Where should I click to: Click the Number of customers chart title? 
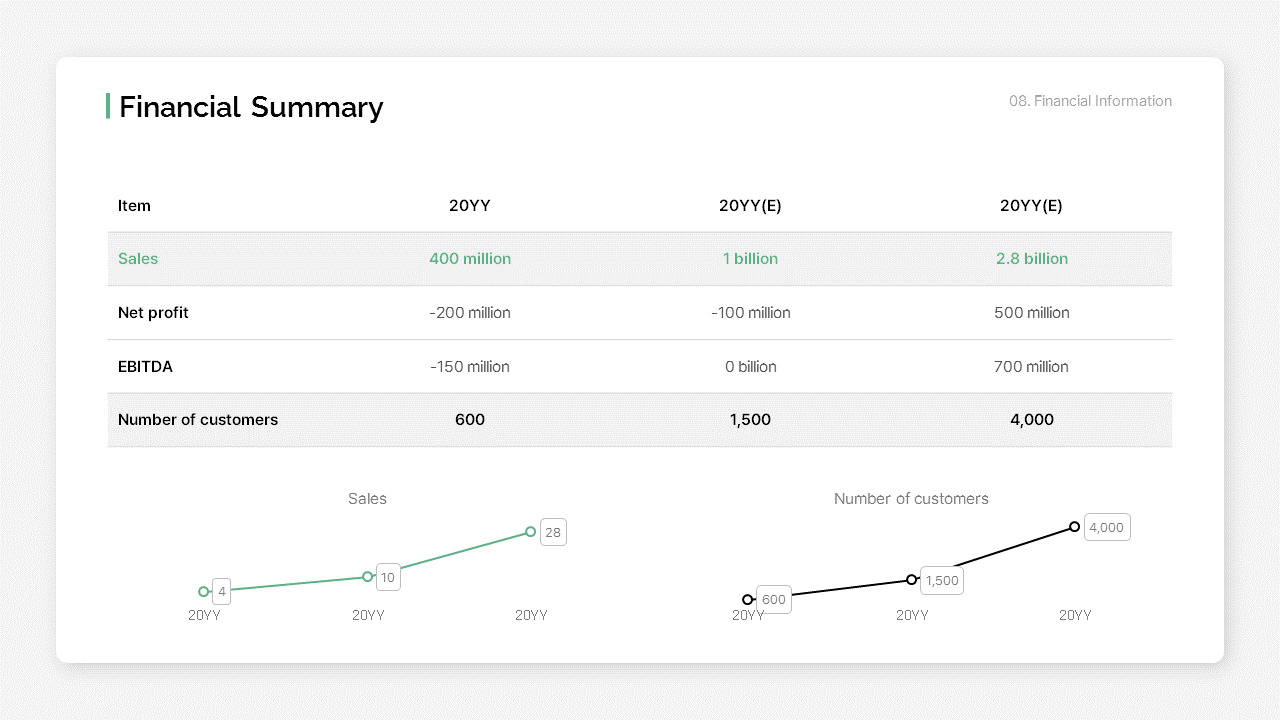click(x=911, y=498)
